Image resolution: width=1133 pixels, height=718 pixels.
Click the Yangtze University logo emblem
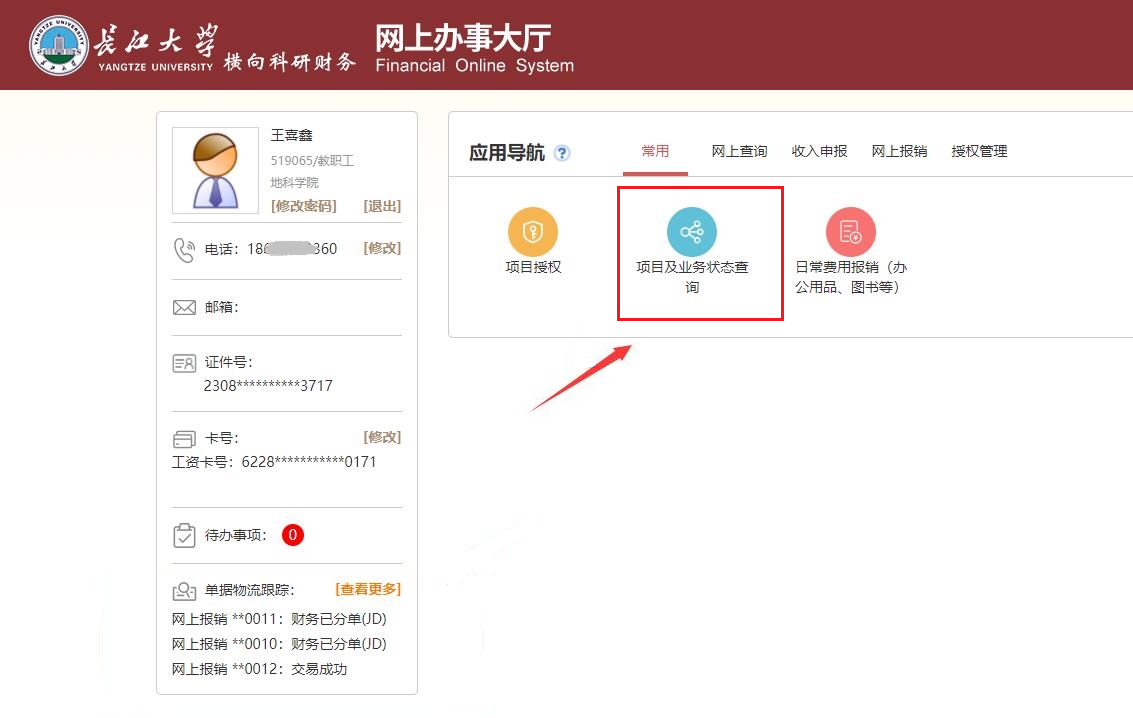[58, 45]
